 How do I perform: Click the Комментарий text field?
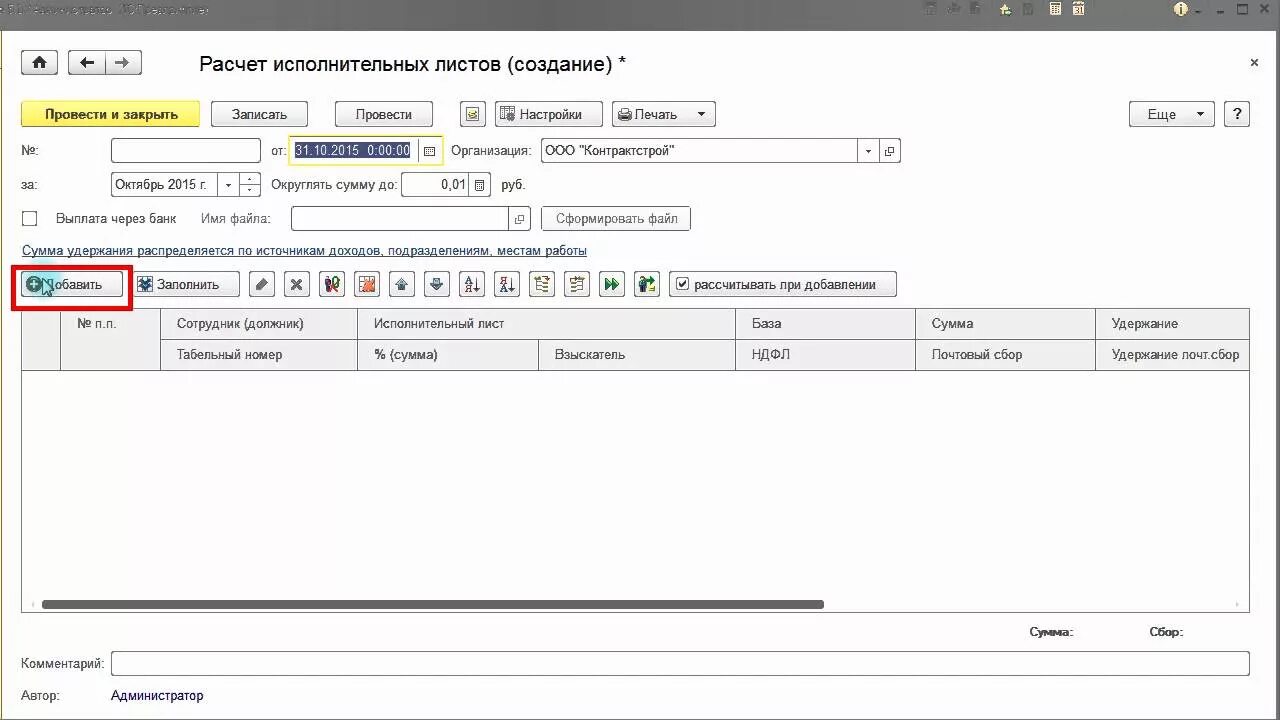(680, 664)
